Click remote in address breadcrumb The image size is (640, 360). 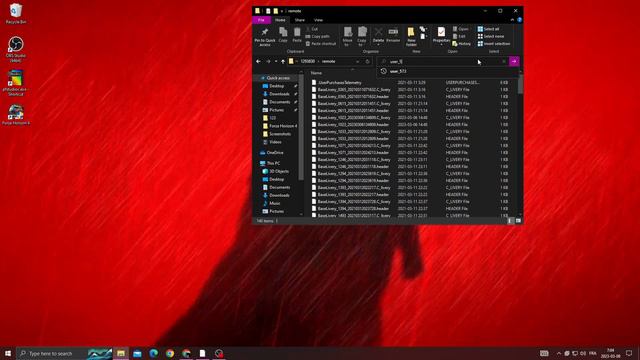[329, 61]
